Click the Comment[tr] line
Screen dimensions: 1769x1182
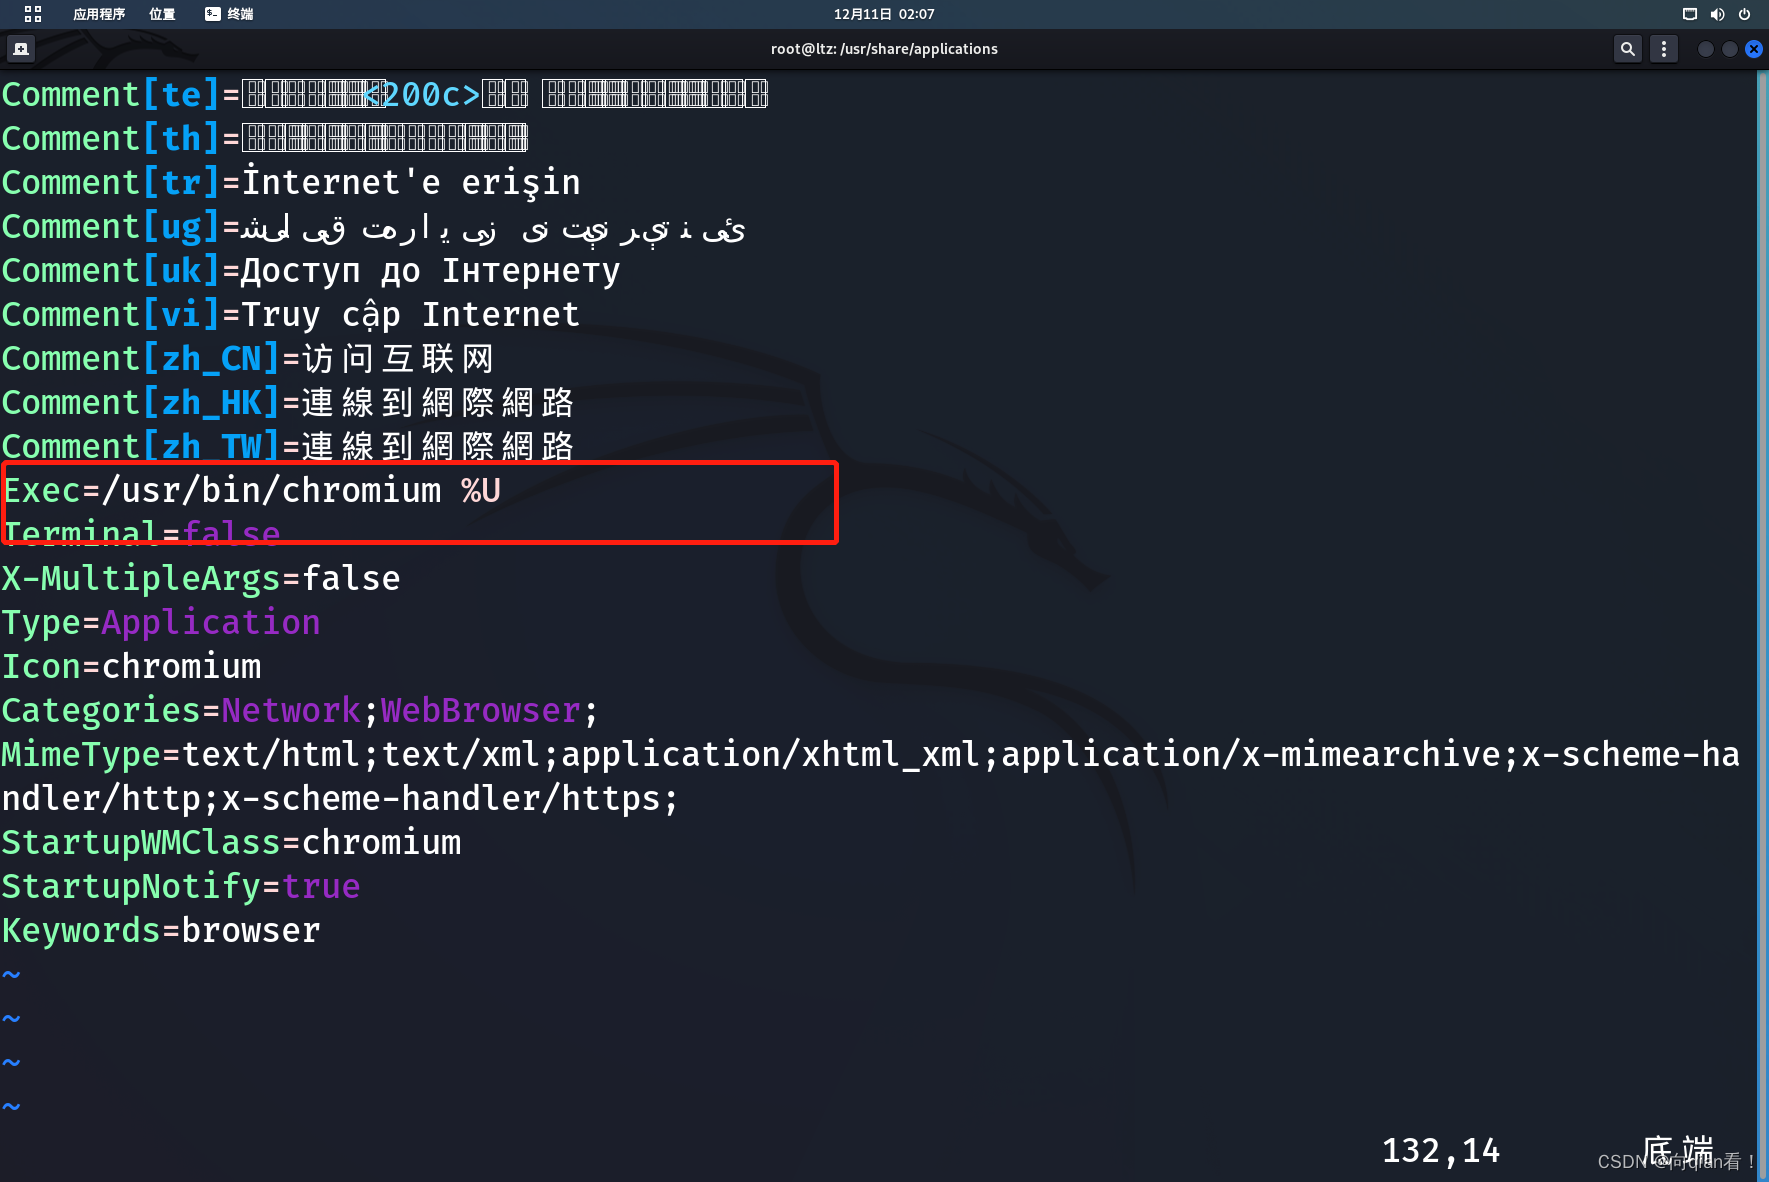291,182
